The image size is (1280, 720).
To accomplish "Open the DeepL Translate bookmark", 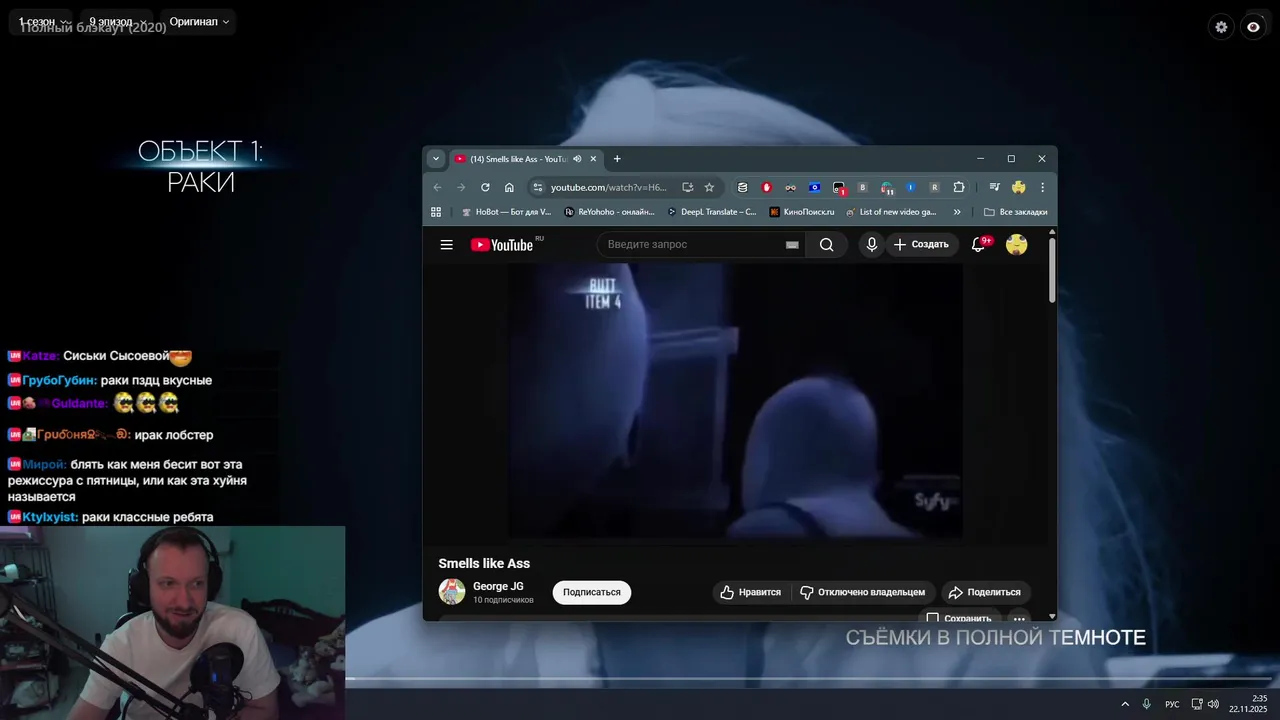I will pyautogui.click(x=711, y=212).
